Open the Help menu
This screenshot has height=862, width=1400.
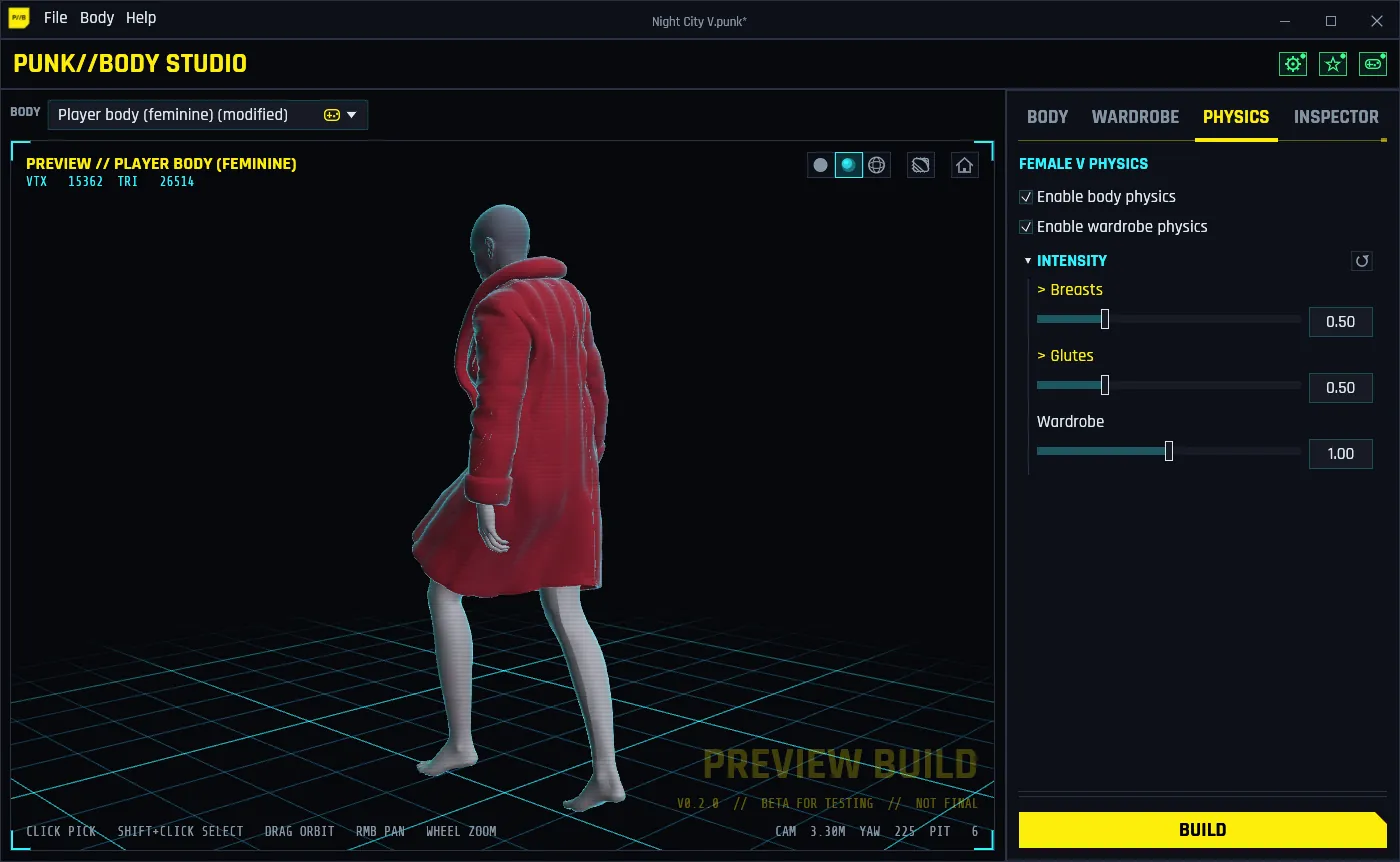tap(141, 18)
